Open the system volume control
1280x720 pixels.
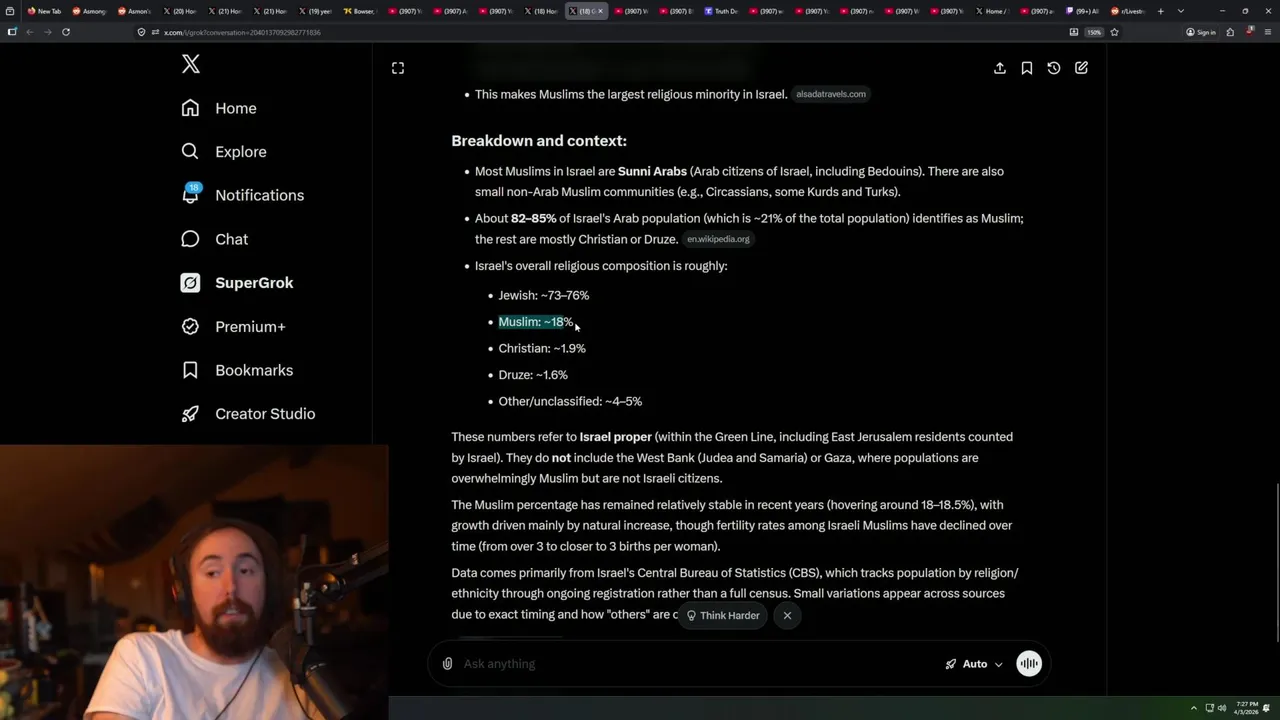1221,708
